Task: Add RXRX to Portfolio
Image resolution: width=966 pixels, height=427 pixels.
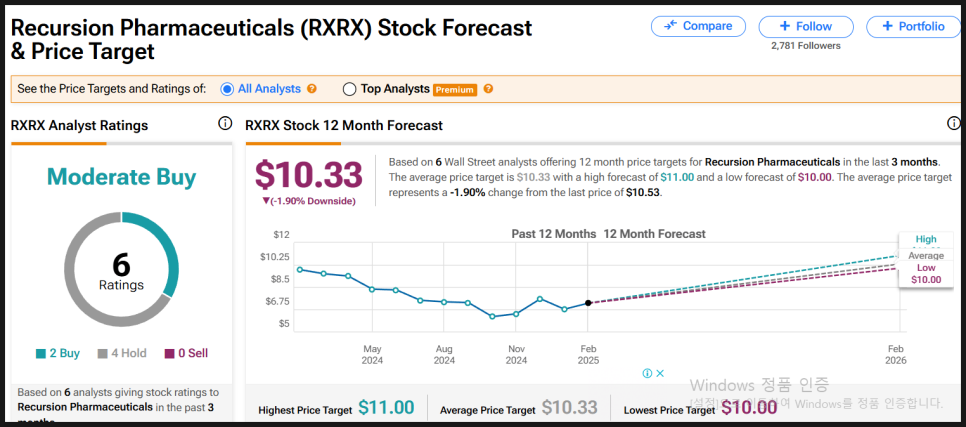Action: [x=914, y=26]
